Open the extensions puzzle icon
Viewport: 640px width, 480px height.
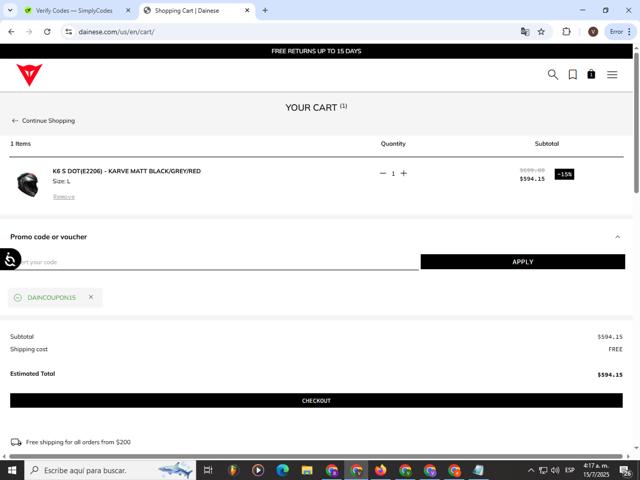(x=566, y=32)
